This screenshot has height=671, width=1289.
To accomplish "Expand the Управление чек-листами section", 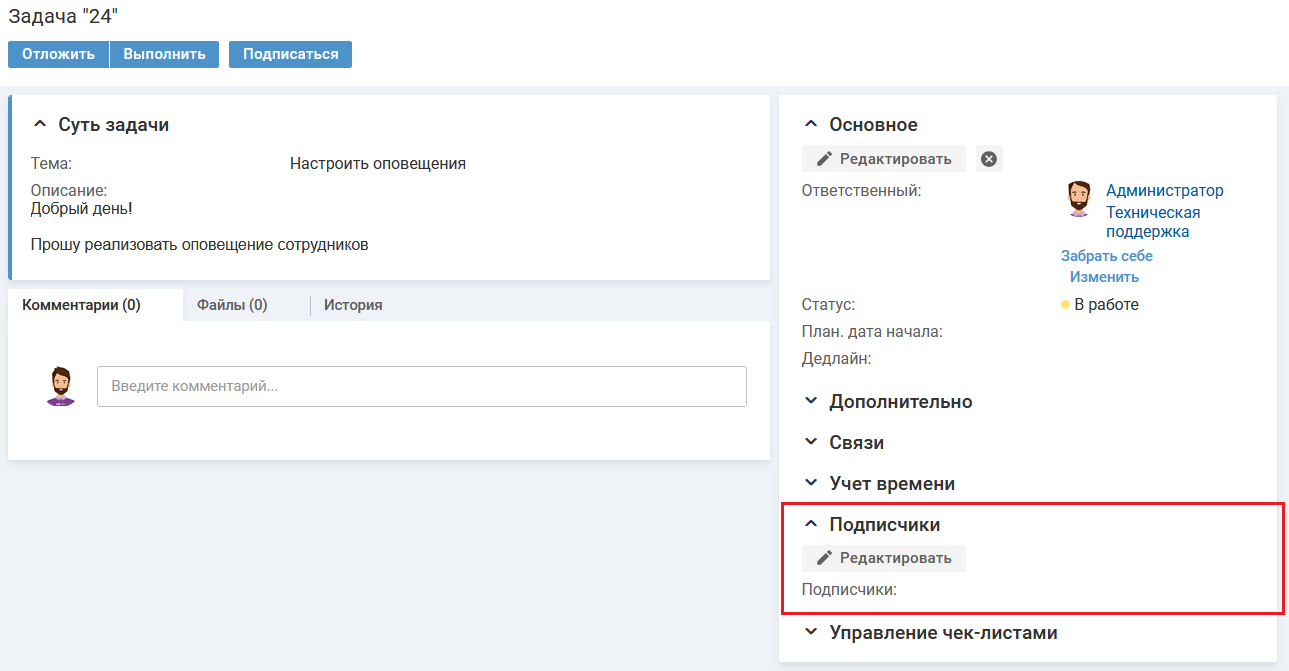I will pyautogui.click(x=811, y=633).
